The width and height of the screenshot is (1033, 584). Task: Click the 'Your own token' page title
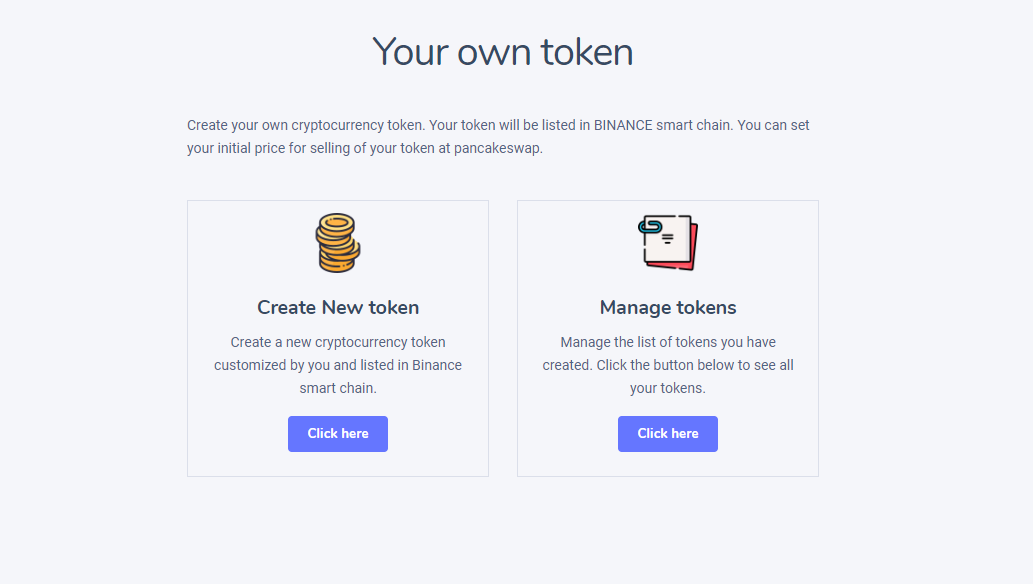click(x=502, y=52)
